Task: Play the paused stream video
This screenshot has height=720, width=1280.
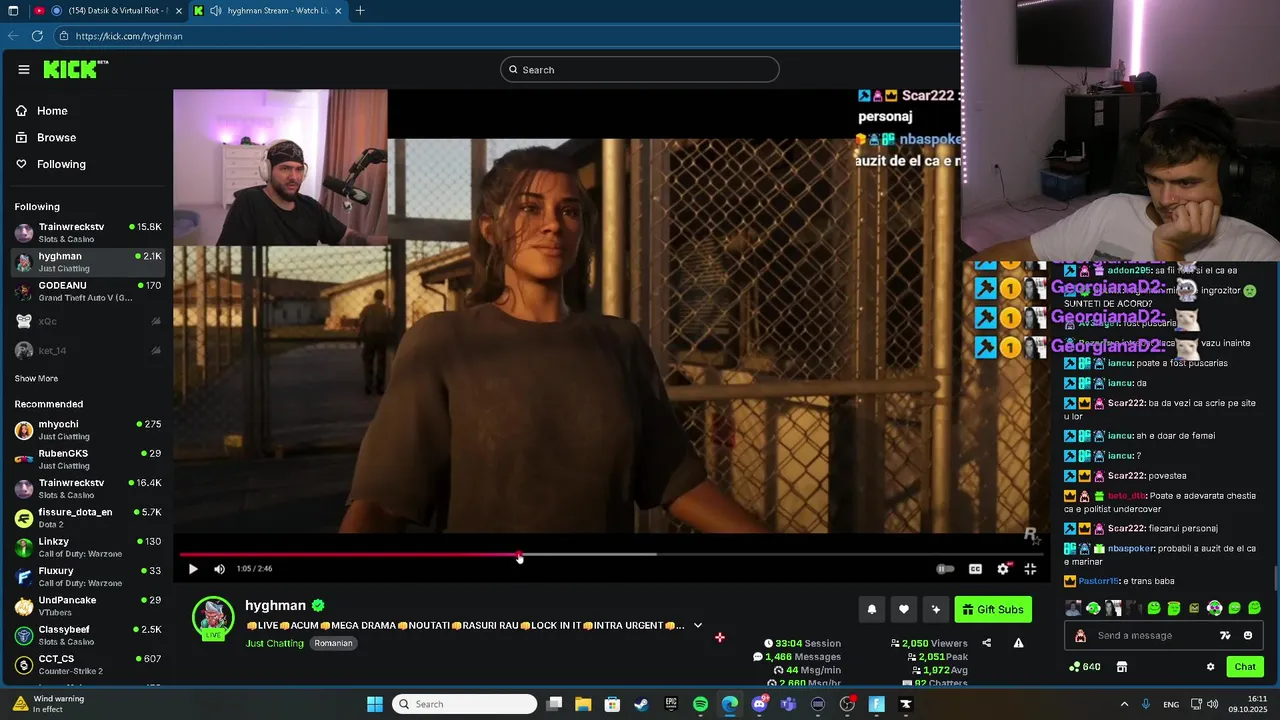Action: click(x=193, y=569)
